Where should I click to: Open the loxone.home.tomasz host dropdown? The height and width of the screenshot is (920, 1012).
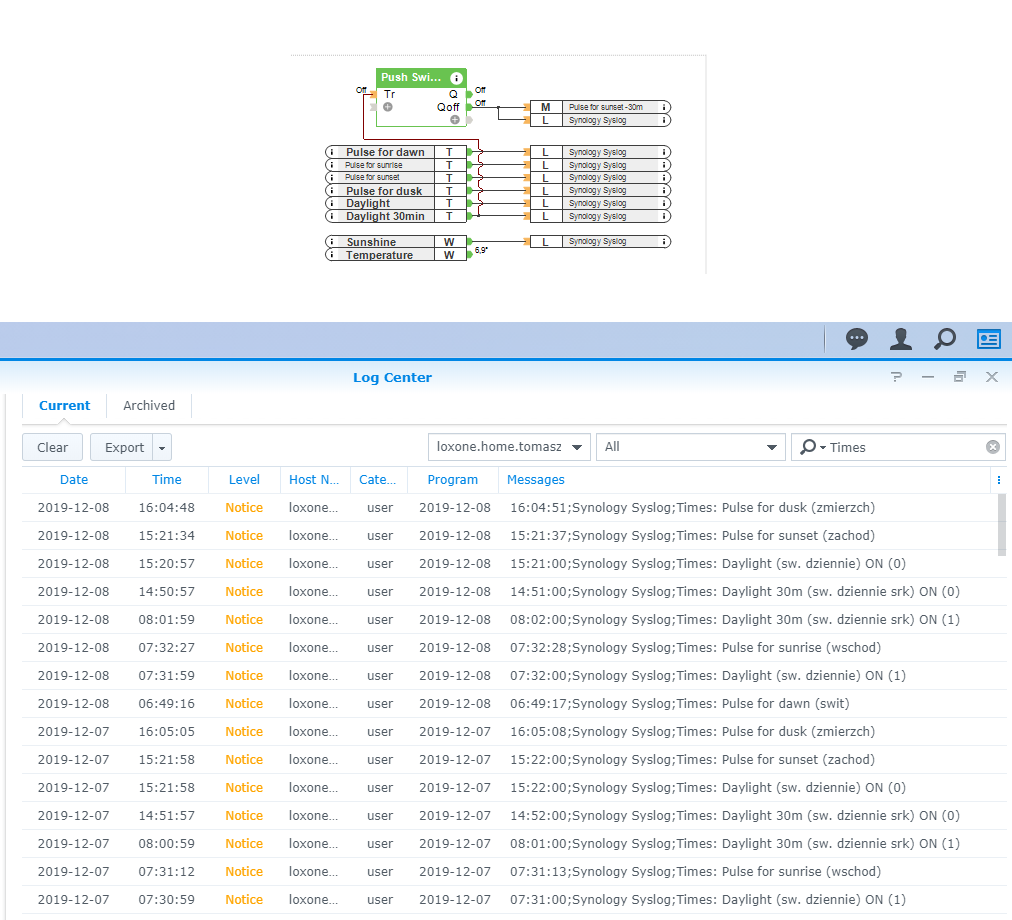(x=509, y=447)
